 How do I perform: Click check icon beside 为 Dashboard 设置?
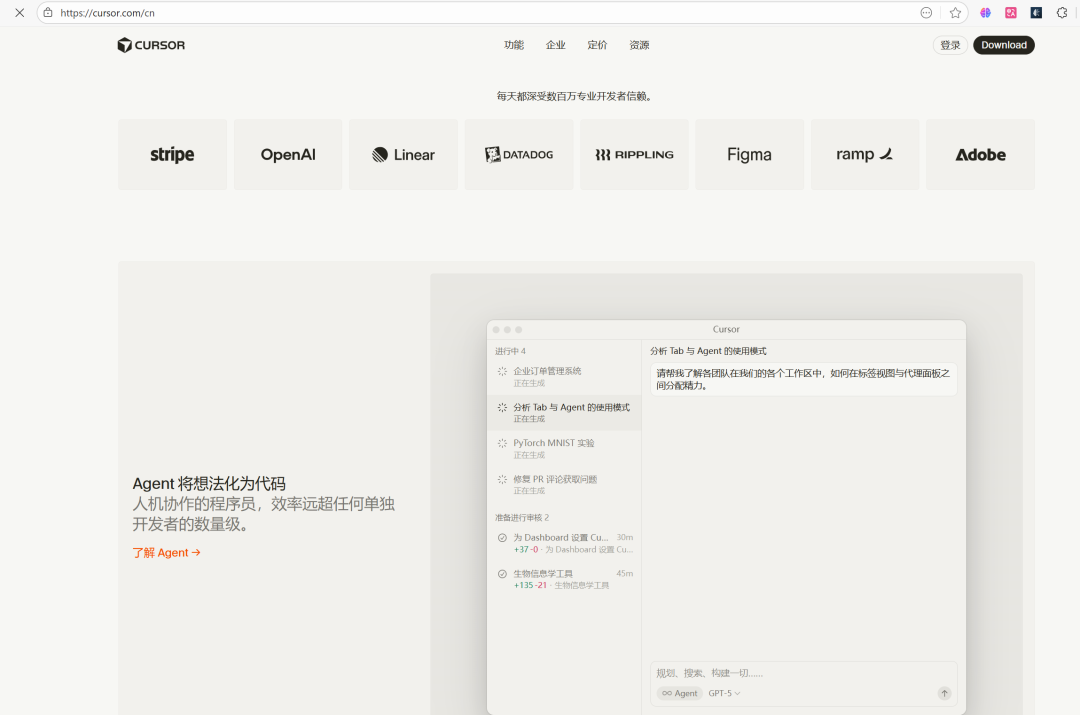point(502,538)
